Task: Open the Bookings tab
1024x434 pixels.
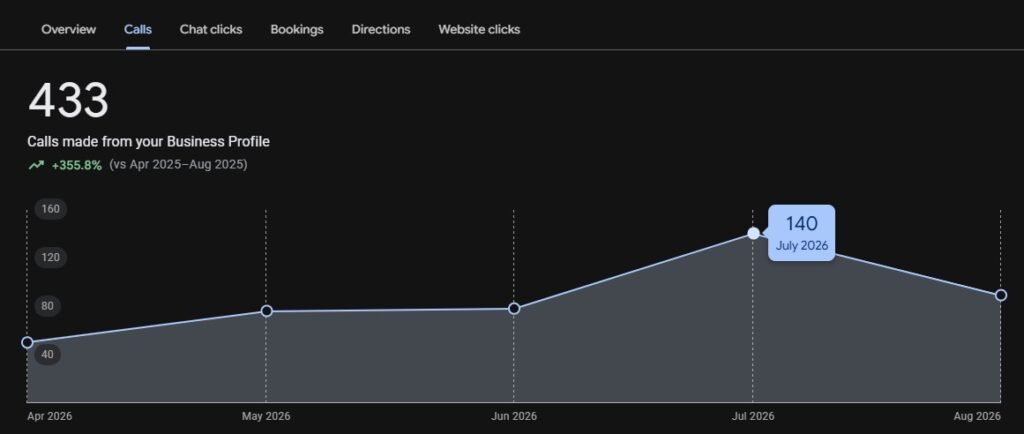Action: 296,29
